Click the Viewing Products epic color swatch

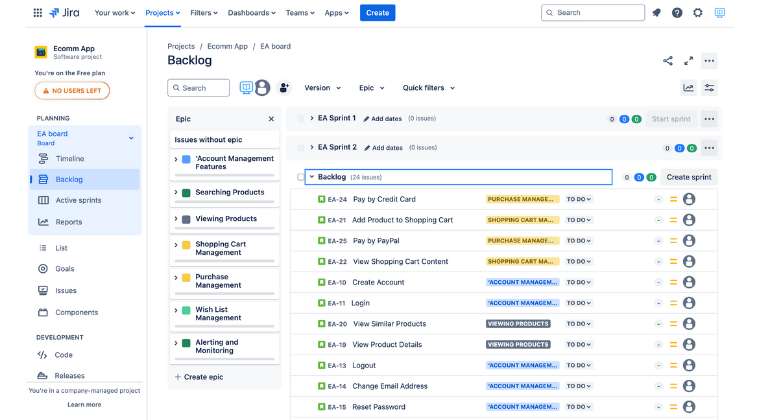pyautogui.click(x=186, y=219)
